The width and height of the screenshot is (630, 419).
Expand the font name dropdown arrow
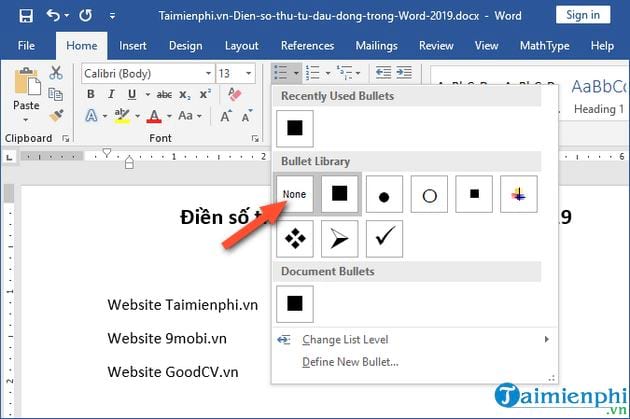tap(208, 74)
